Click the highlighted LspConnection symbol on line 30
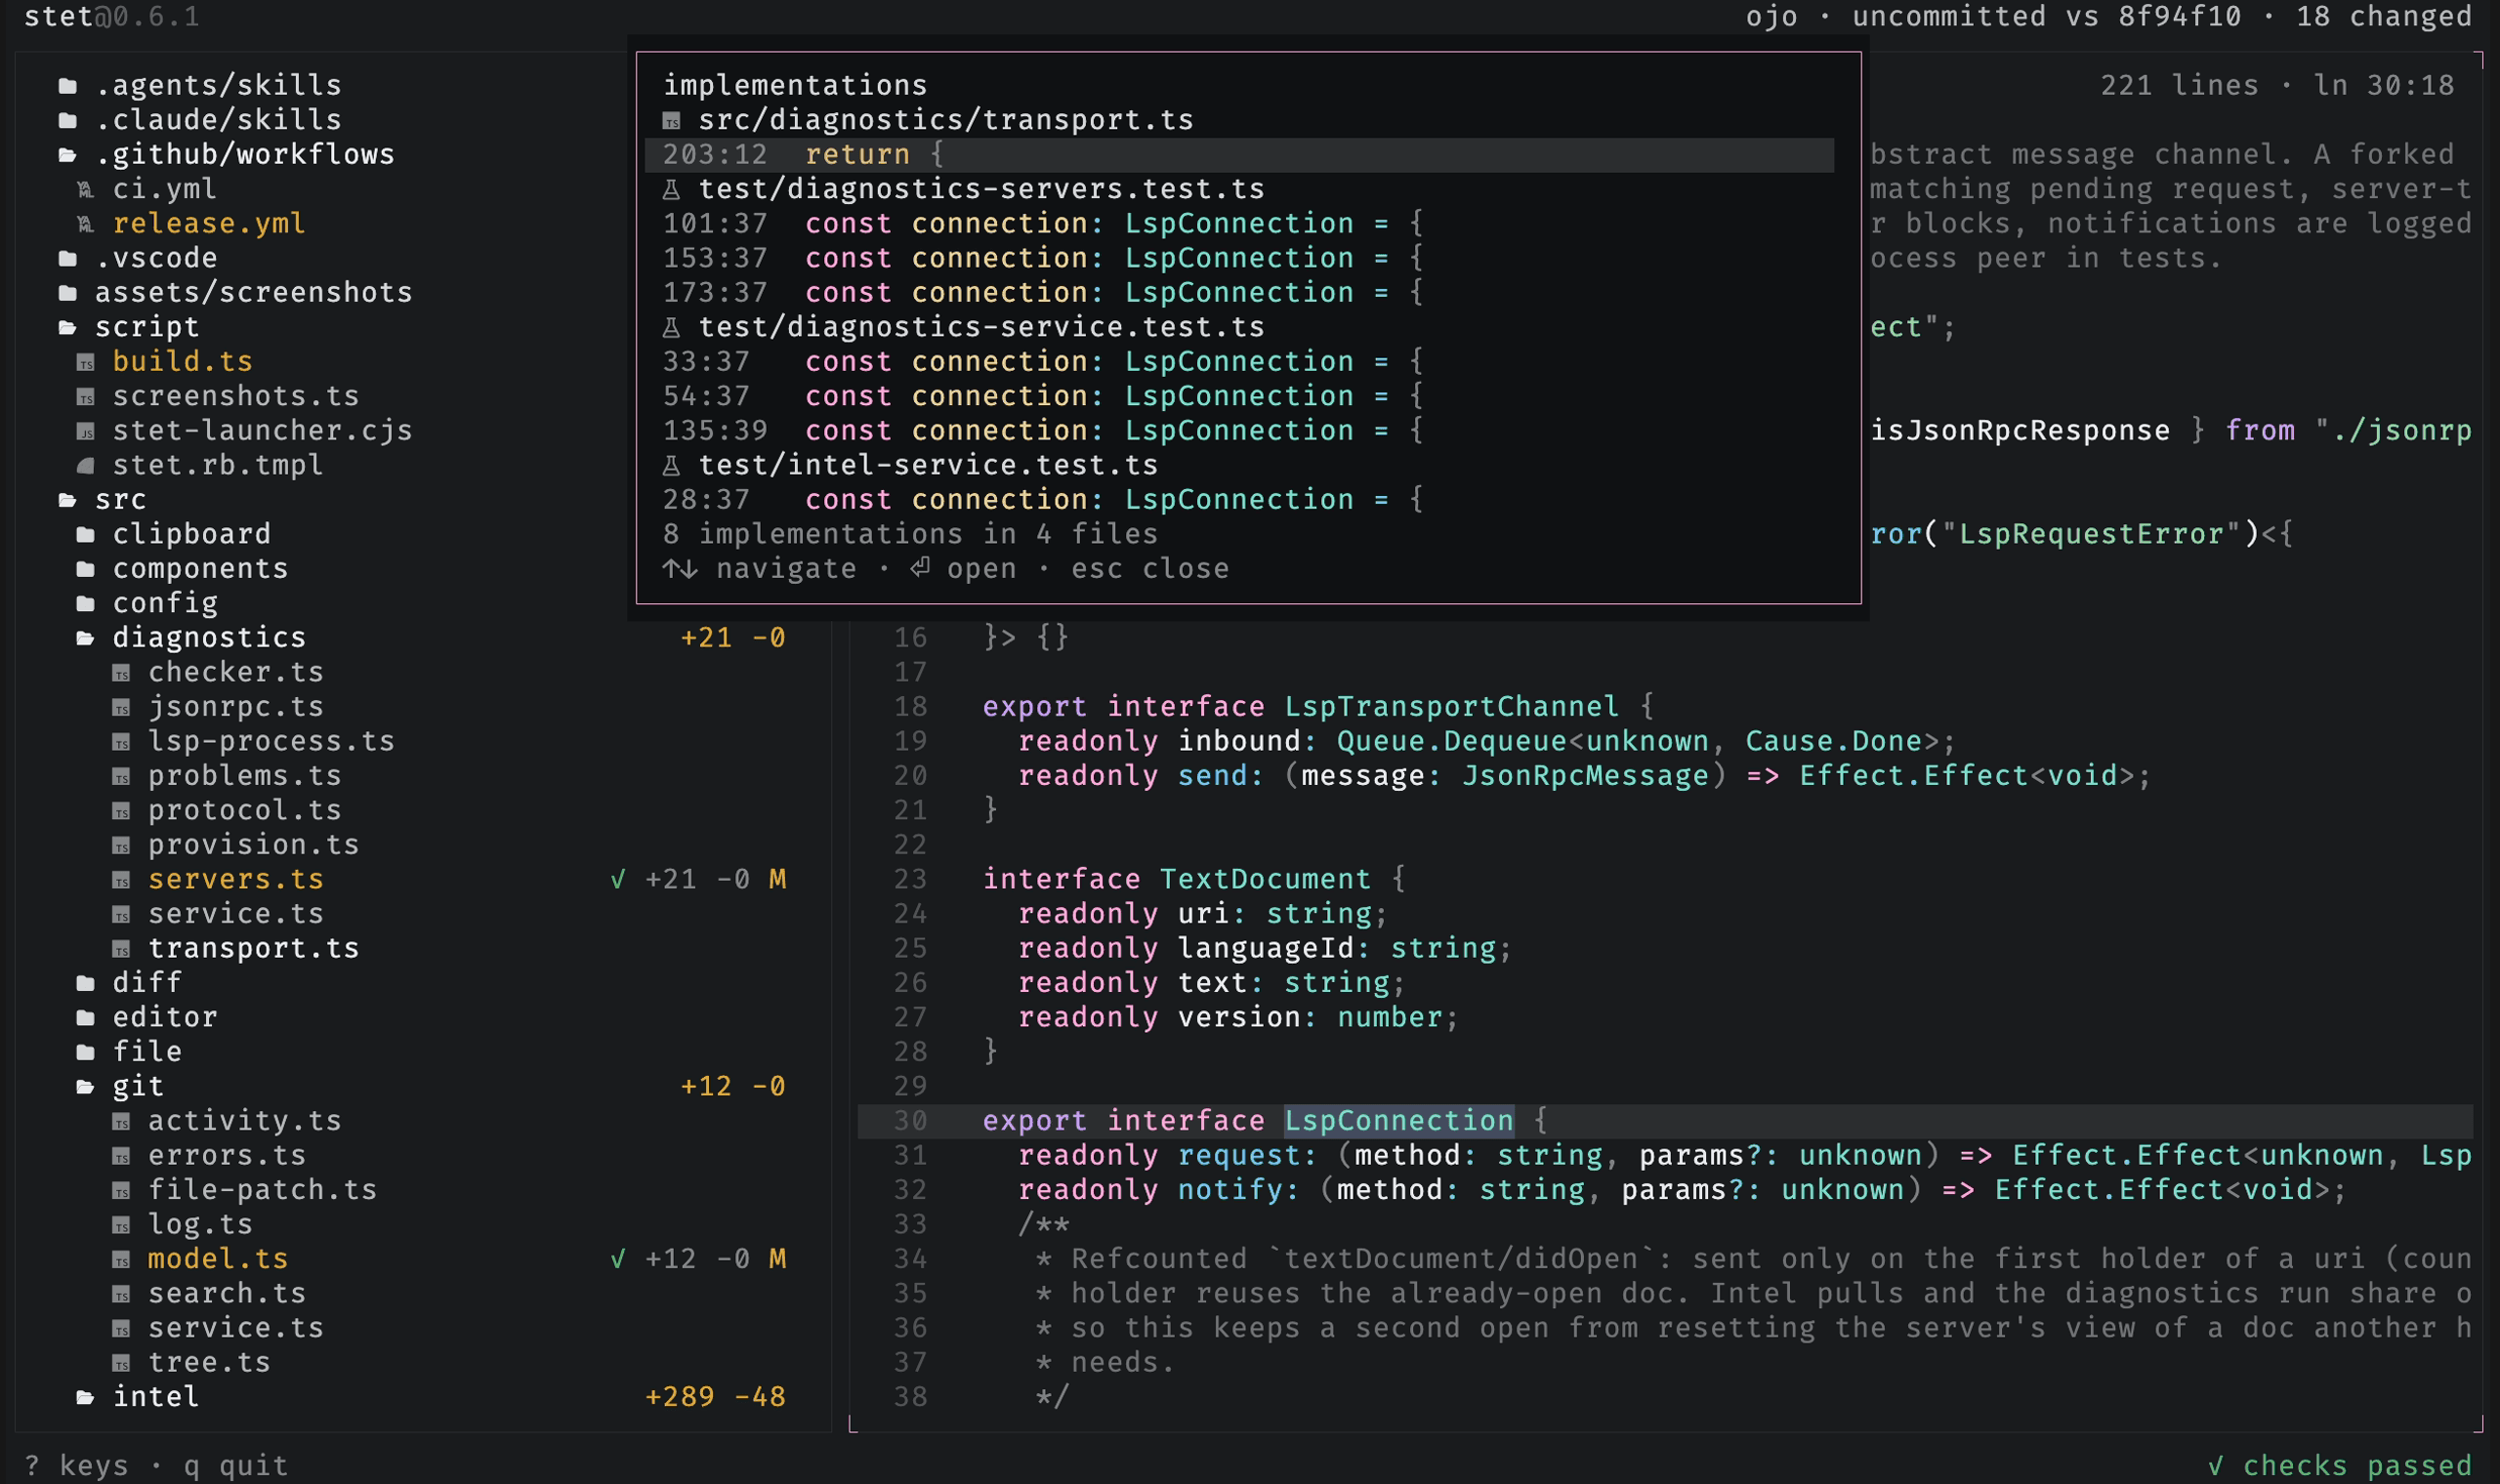The height and width of the screenshot is (1484, 2500). tap(1399, 1121)
